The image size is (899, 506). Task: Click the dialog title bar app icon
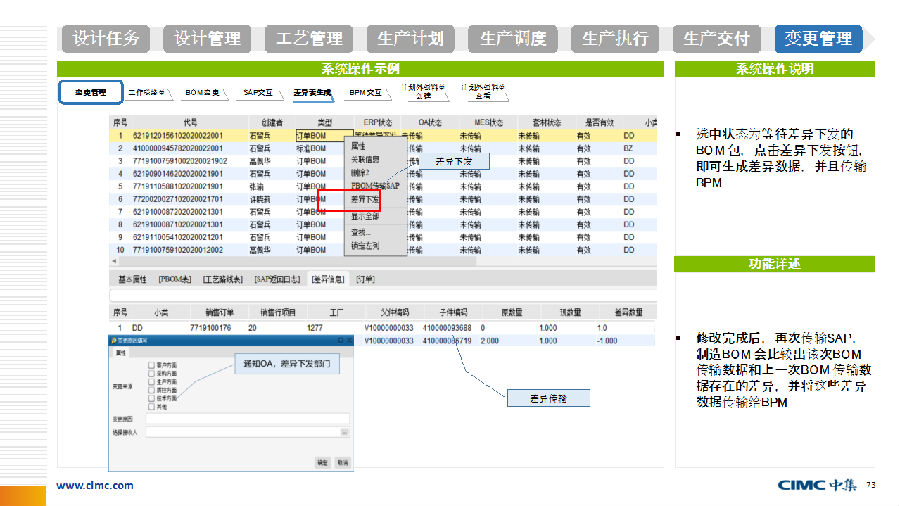114,341
